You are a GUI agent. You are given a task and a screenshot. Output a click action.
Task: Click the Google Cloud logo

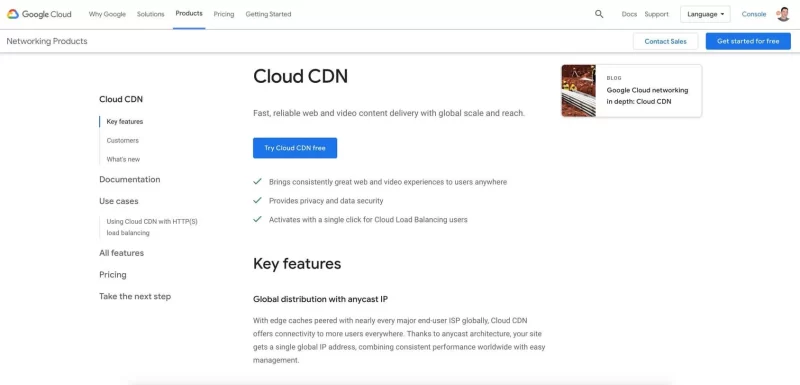39,14
